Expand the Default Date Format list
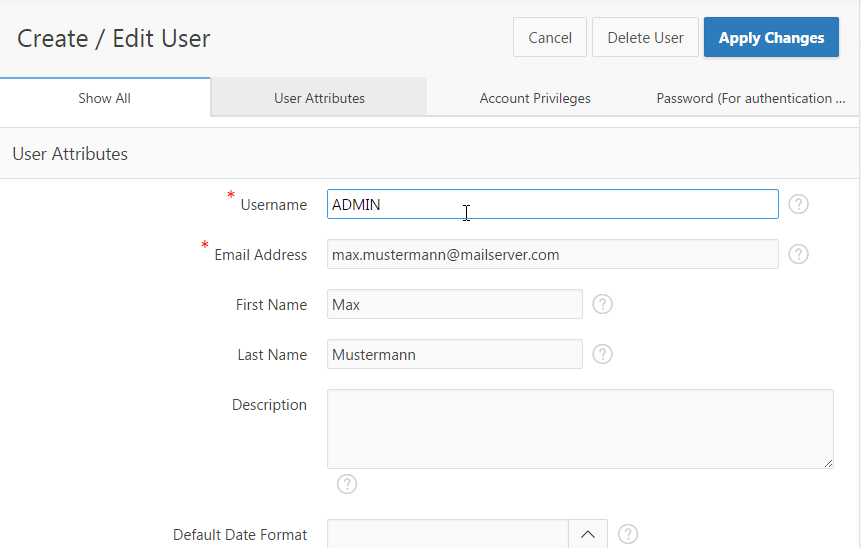 588,534
